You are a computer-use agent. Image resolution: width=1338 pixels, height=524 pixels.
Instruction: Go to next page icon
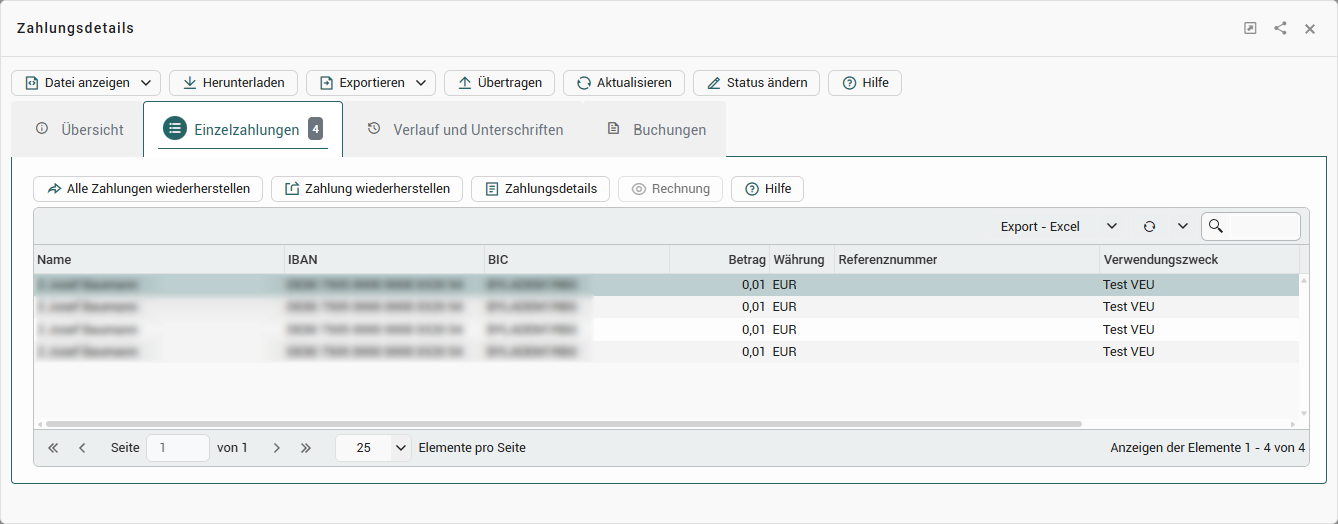pos(277,448)
